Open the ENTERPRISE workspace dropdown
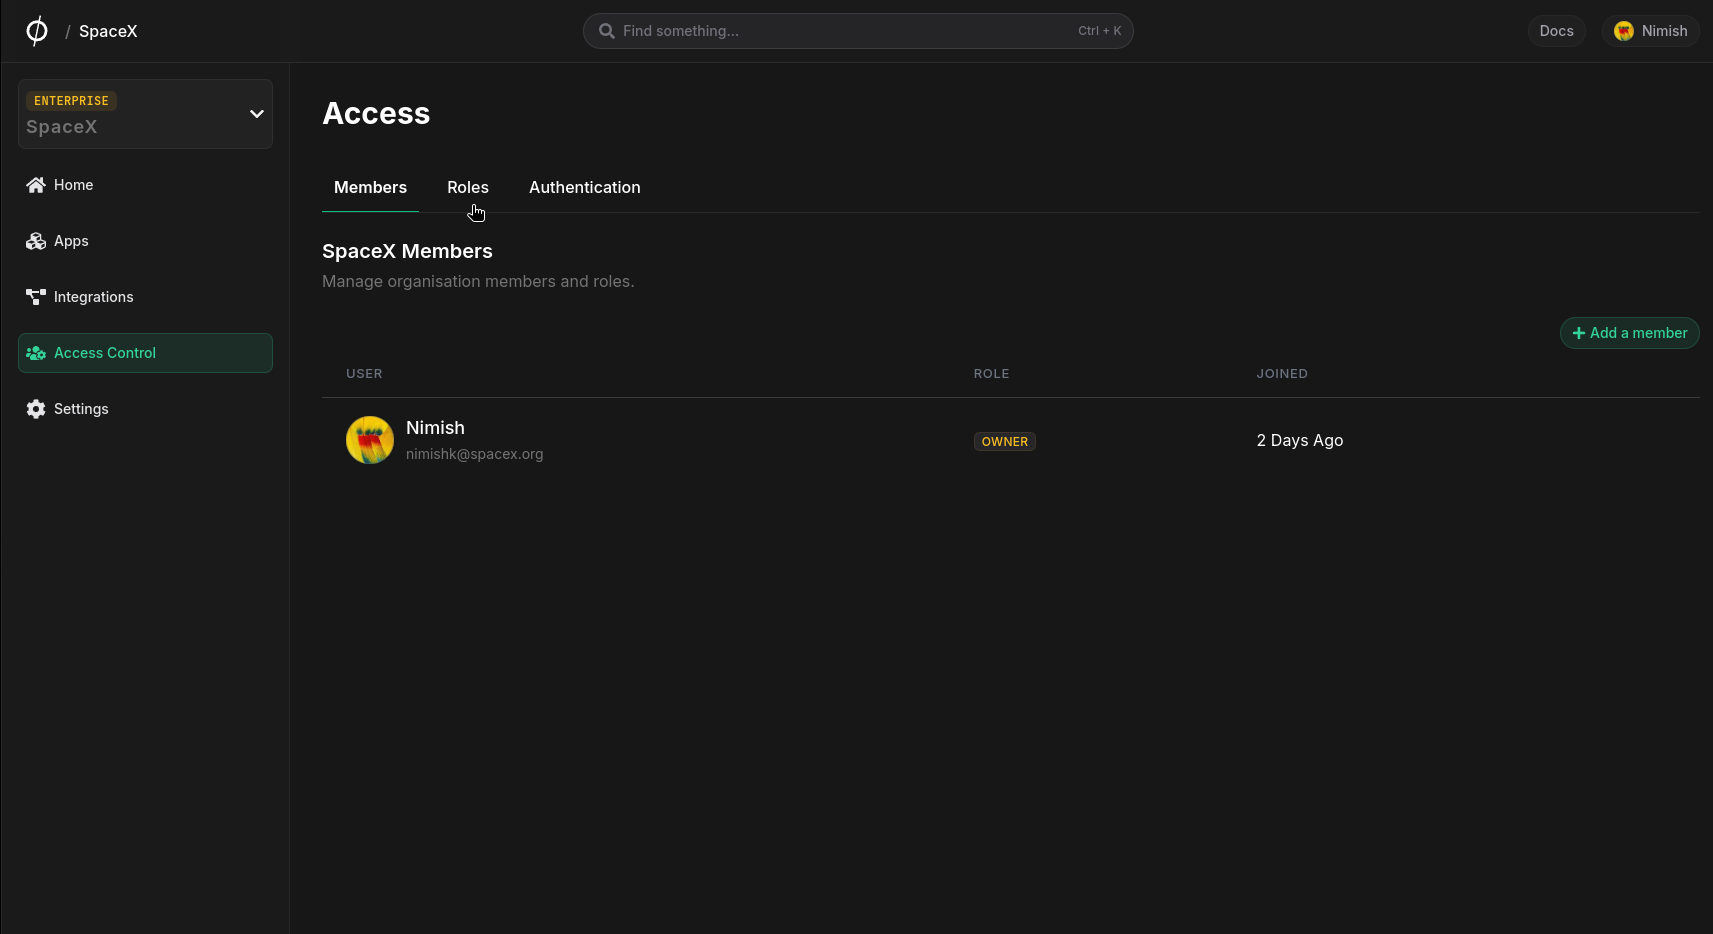This screenshot has height=934, width=1713. (x=145, y=113)
